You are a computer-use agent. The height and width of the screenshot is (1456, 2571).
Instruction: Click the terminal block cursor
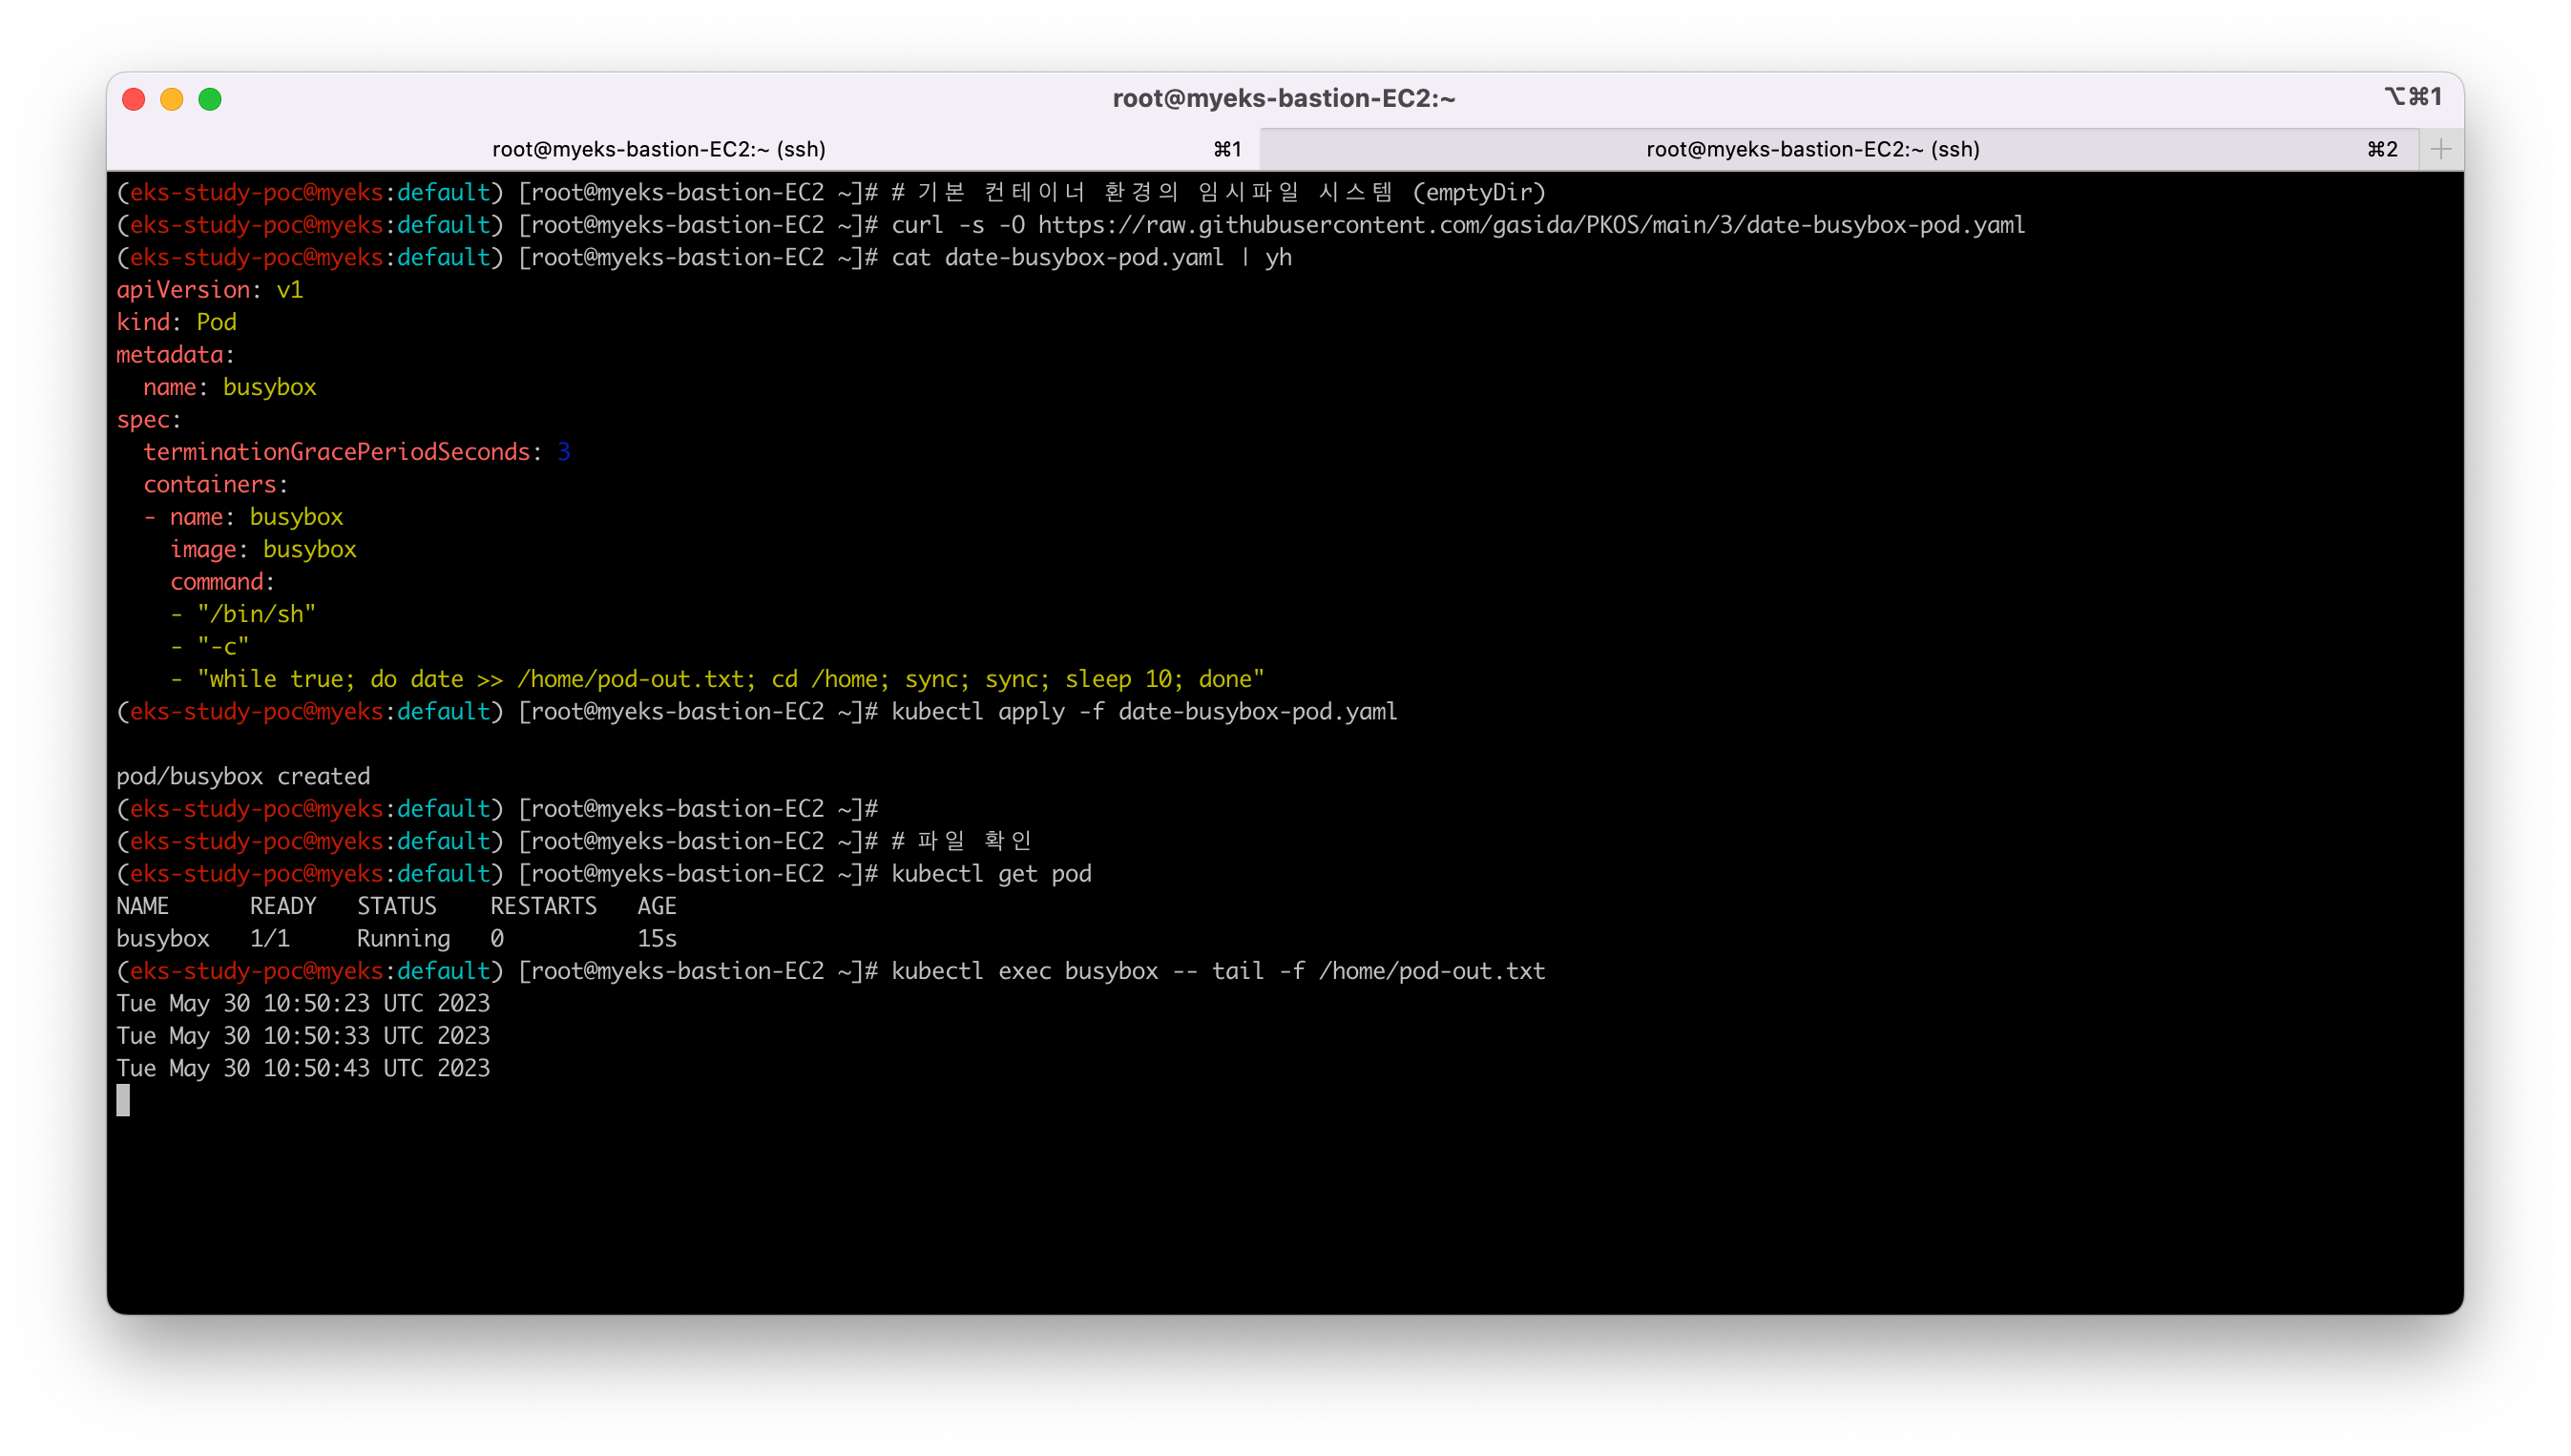[x=123, y=1101]
